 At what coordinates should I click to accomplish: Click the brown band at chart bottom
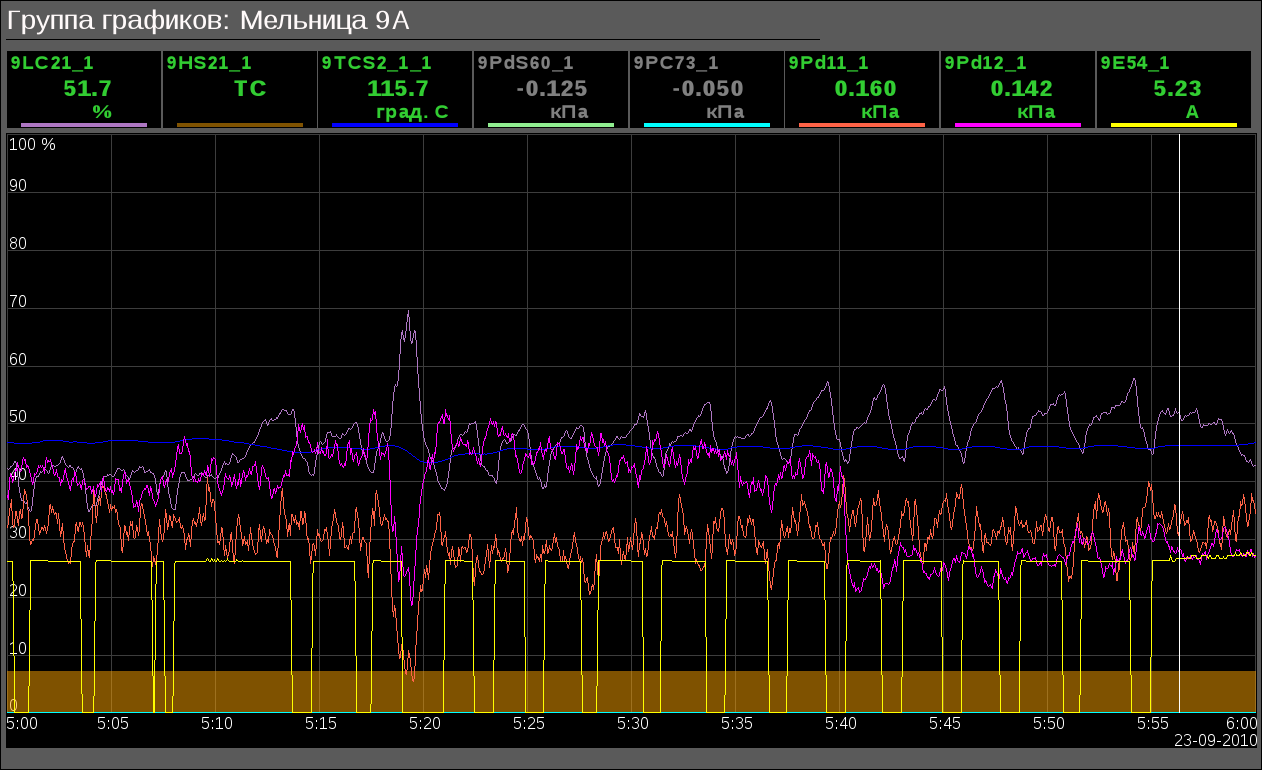pyautogui.click(x=630, y=691)
